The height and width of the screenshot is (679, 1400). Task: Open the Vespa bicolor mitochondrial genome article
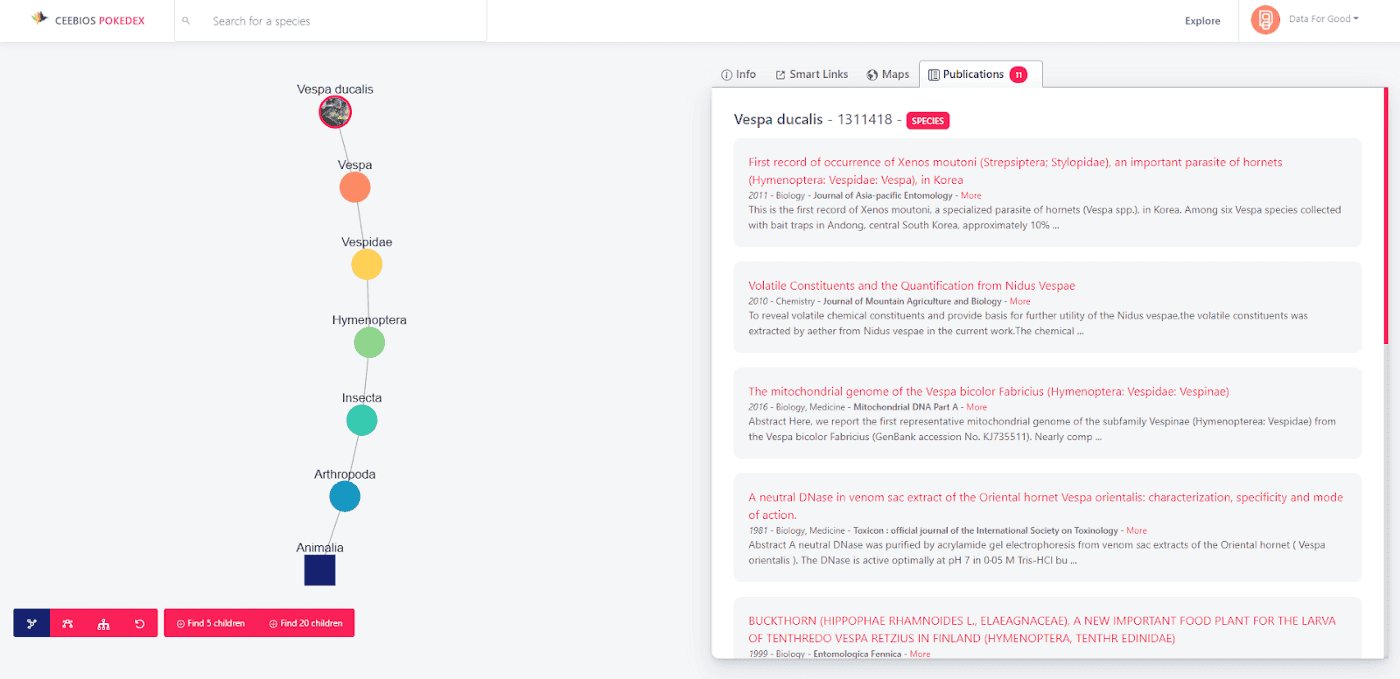988,391
